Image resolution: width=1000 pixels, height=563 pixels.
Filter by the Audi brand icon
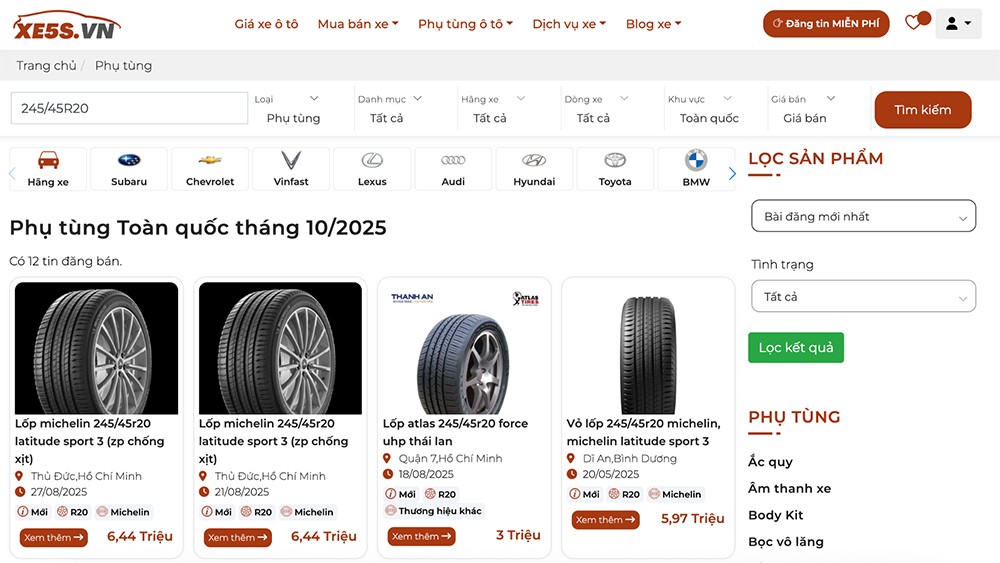453,169
